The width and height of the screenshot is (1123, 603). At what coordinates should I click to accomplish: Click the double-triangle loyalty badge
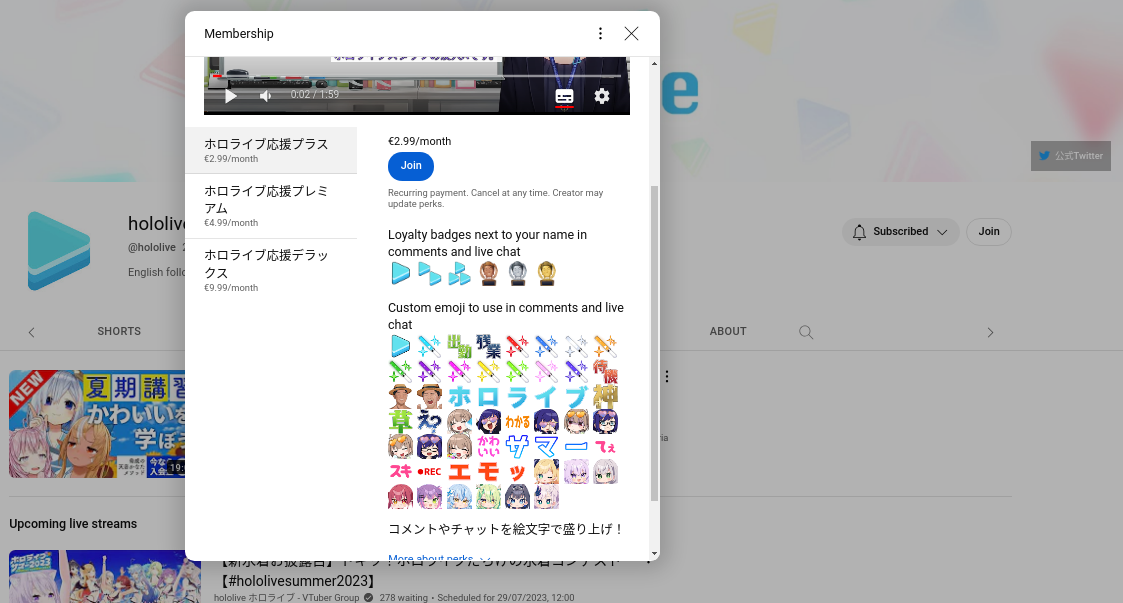point(430,273)
